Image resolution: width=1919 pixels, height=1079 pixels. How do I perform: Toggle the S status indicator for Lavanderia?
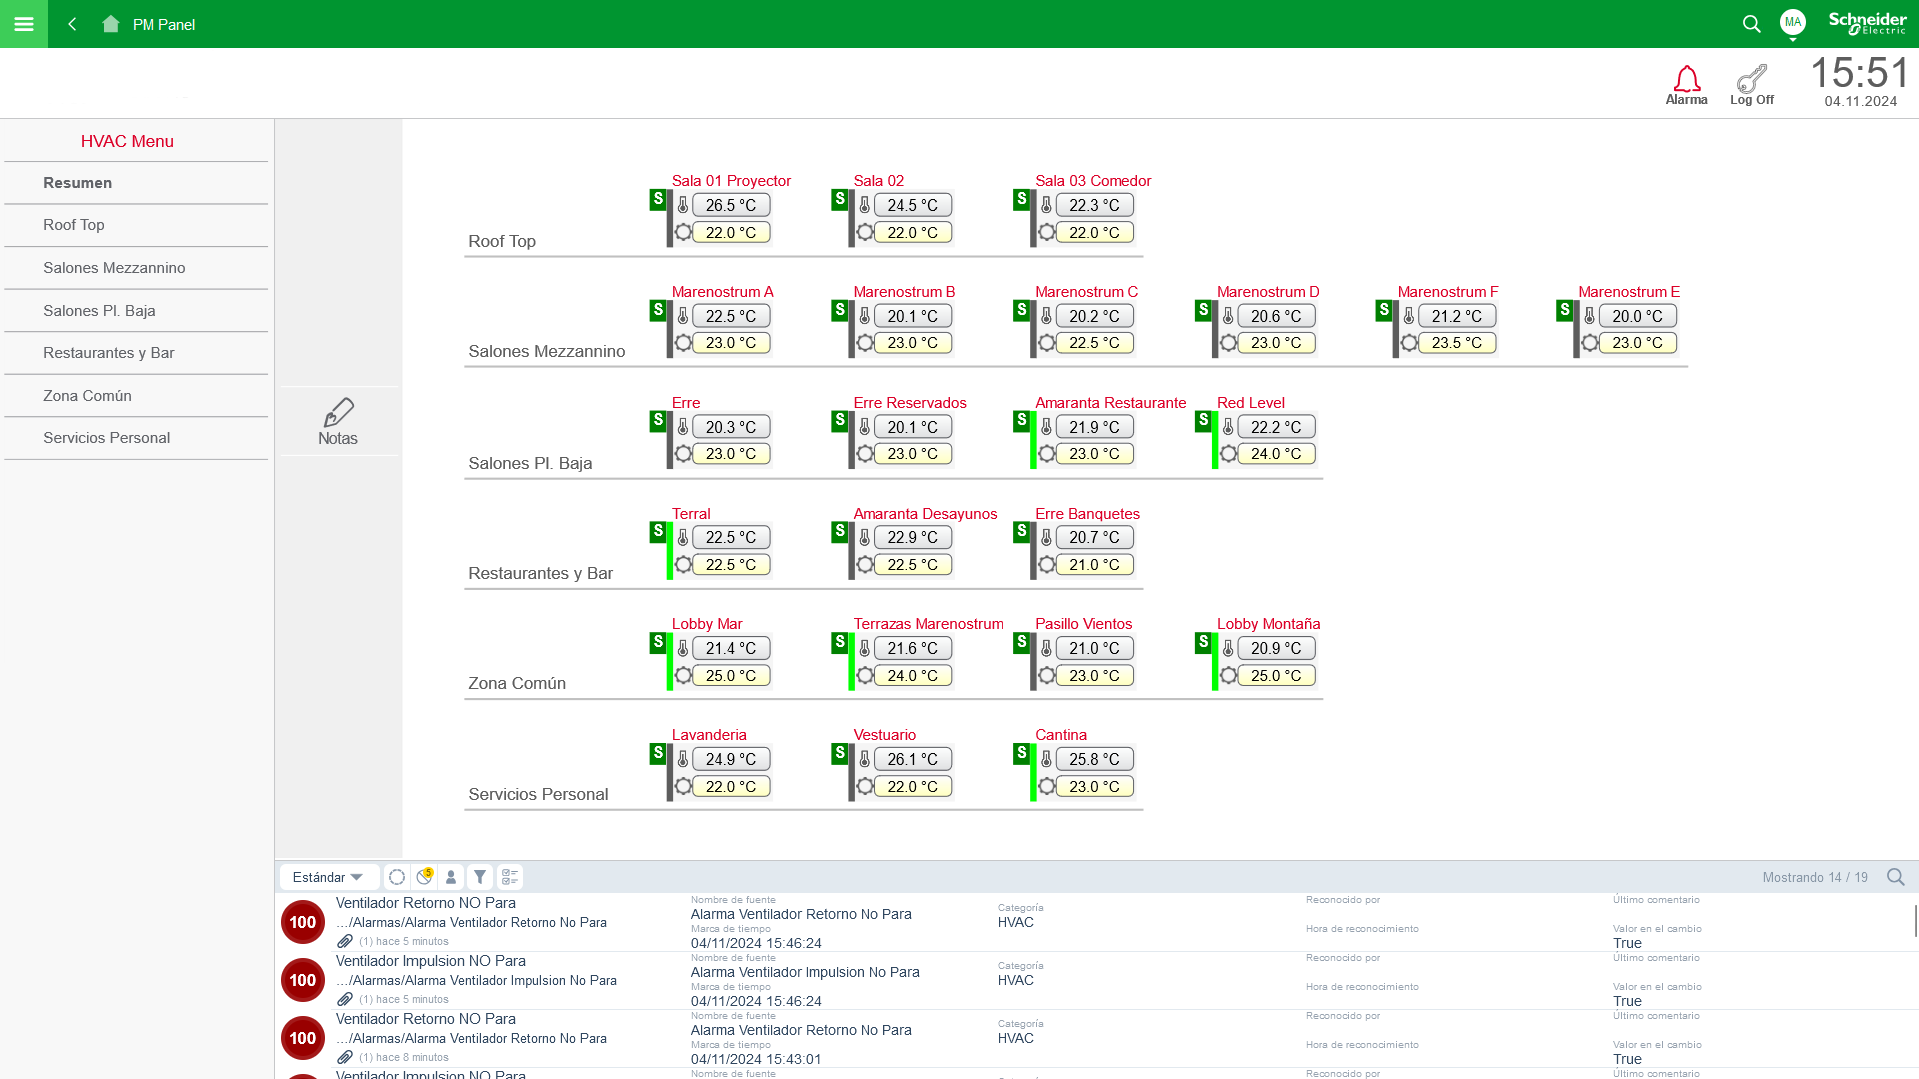click(658, 753)
